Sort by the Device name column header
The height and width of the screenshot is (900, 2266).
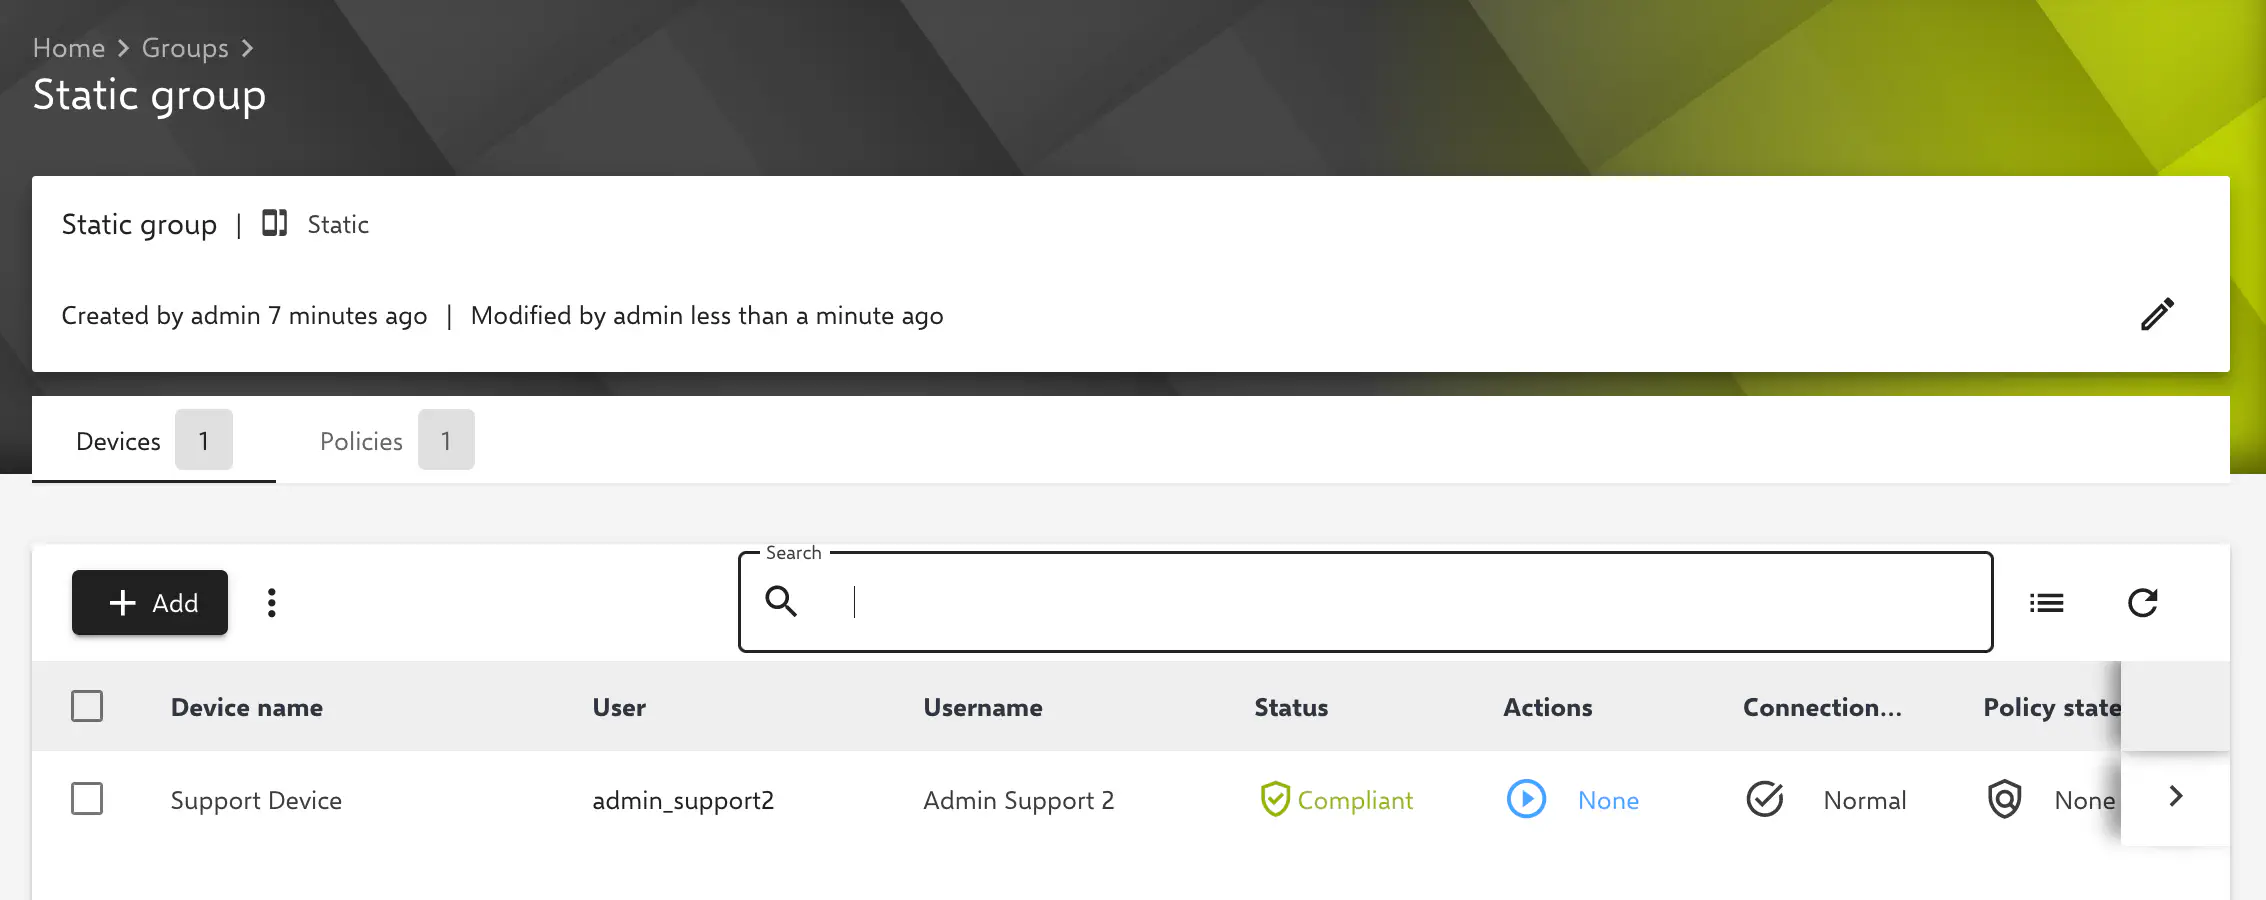tap(247, 707)
